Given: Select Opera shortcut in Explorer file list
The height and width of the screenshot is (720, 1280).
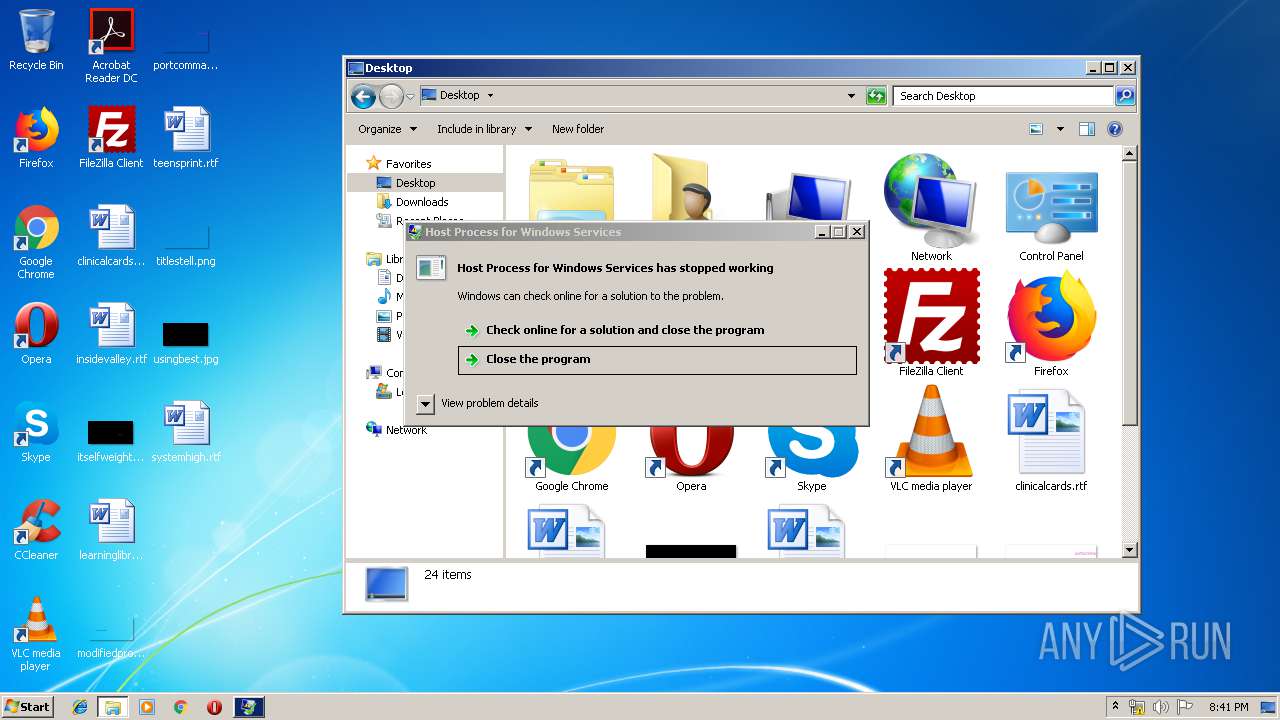Looking at the screenshot, I should click(691, 458).
